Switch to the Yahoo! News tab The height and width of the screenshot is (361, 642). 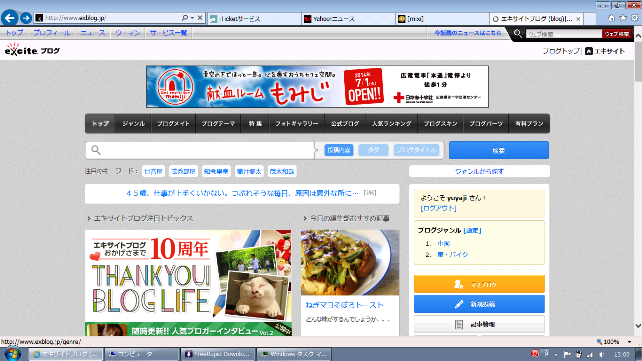point(348,19)
